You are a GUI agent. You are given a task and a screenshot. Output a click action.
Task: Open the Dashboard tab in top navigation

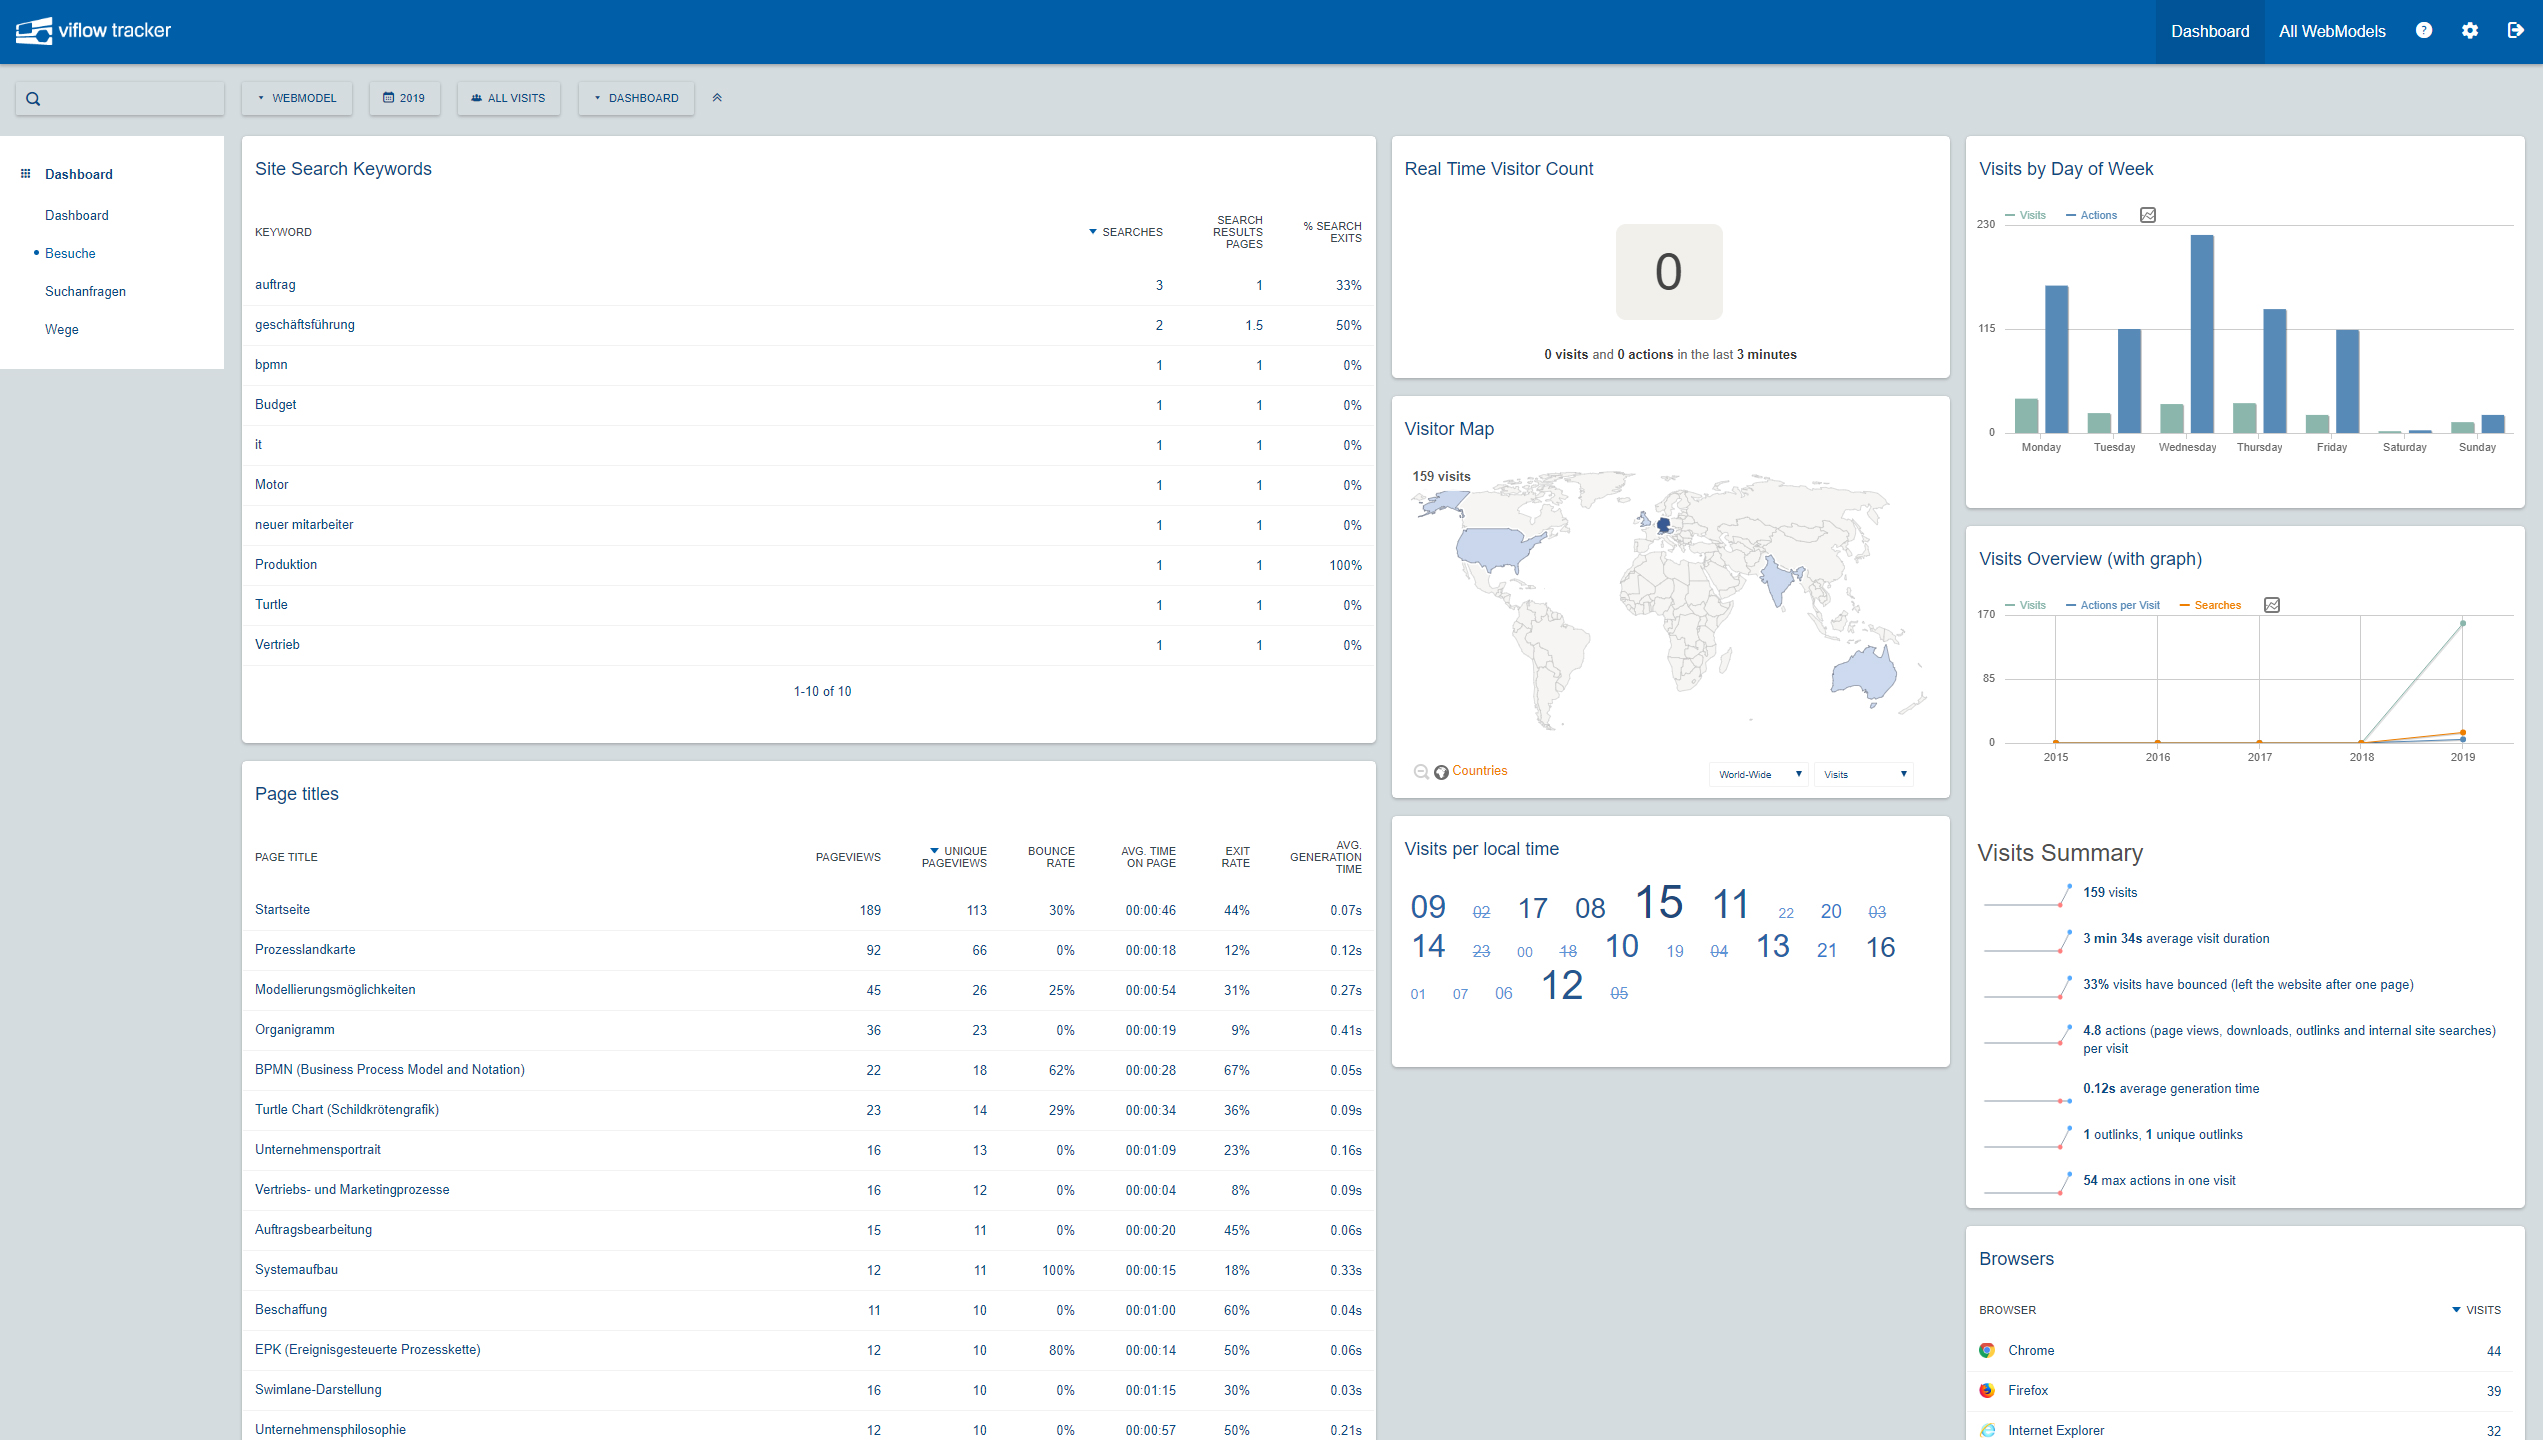pos(2210,32)
